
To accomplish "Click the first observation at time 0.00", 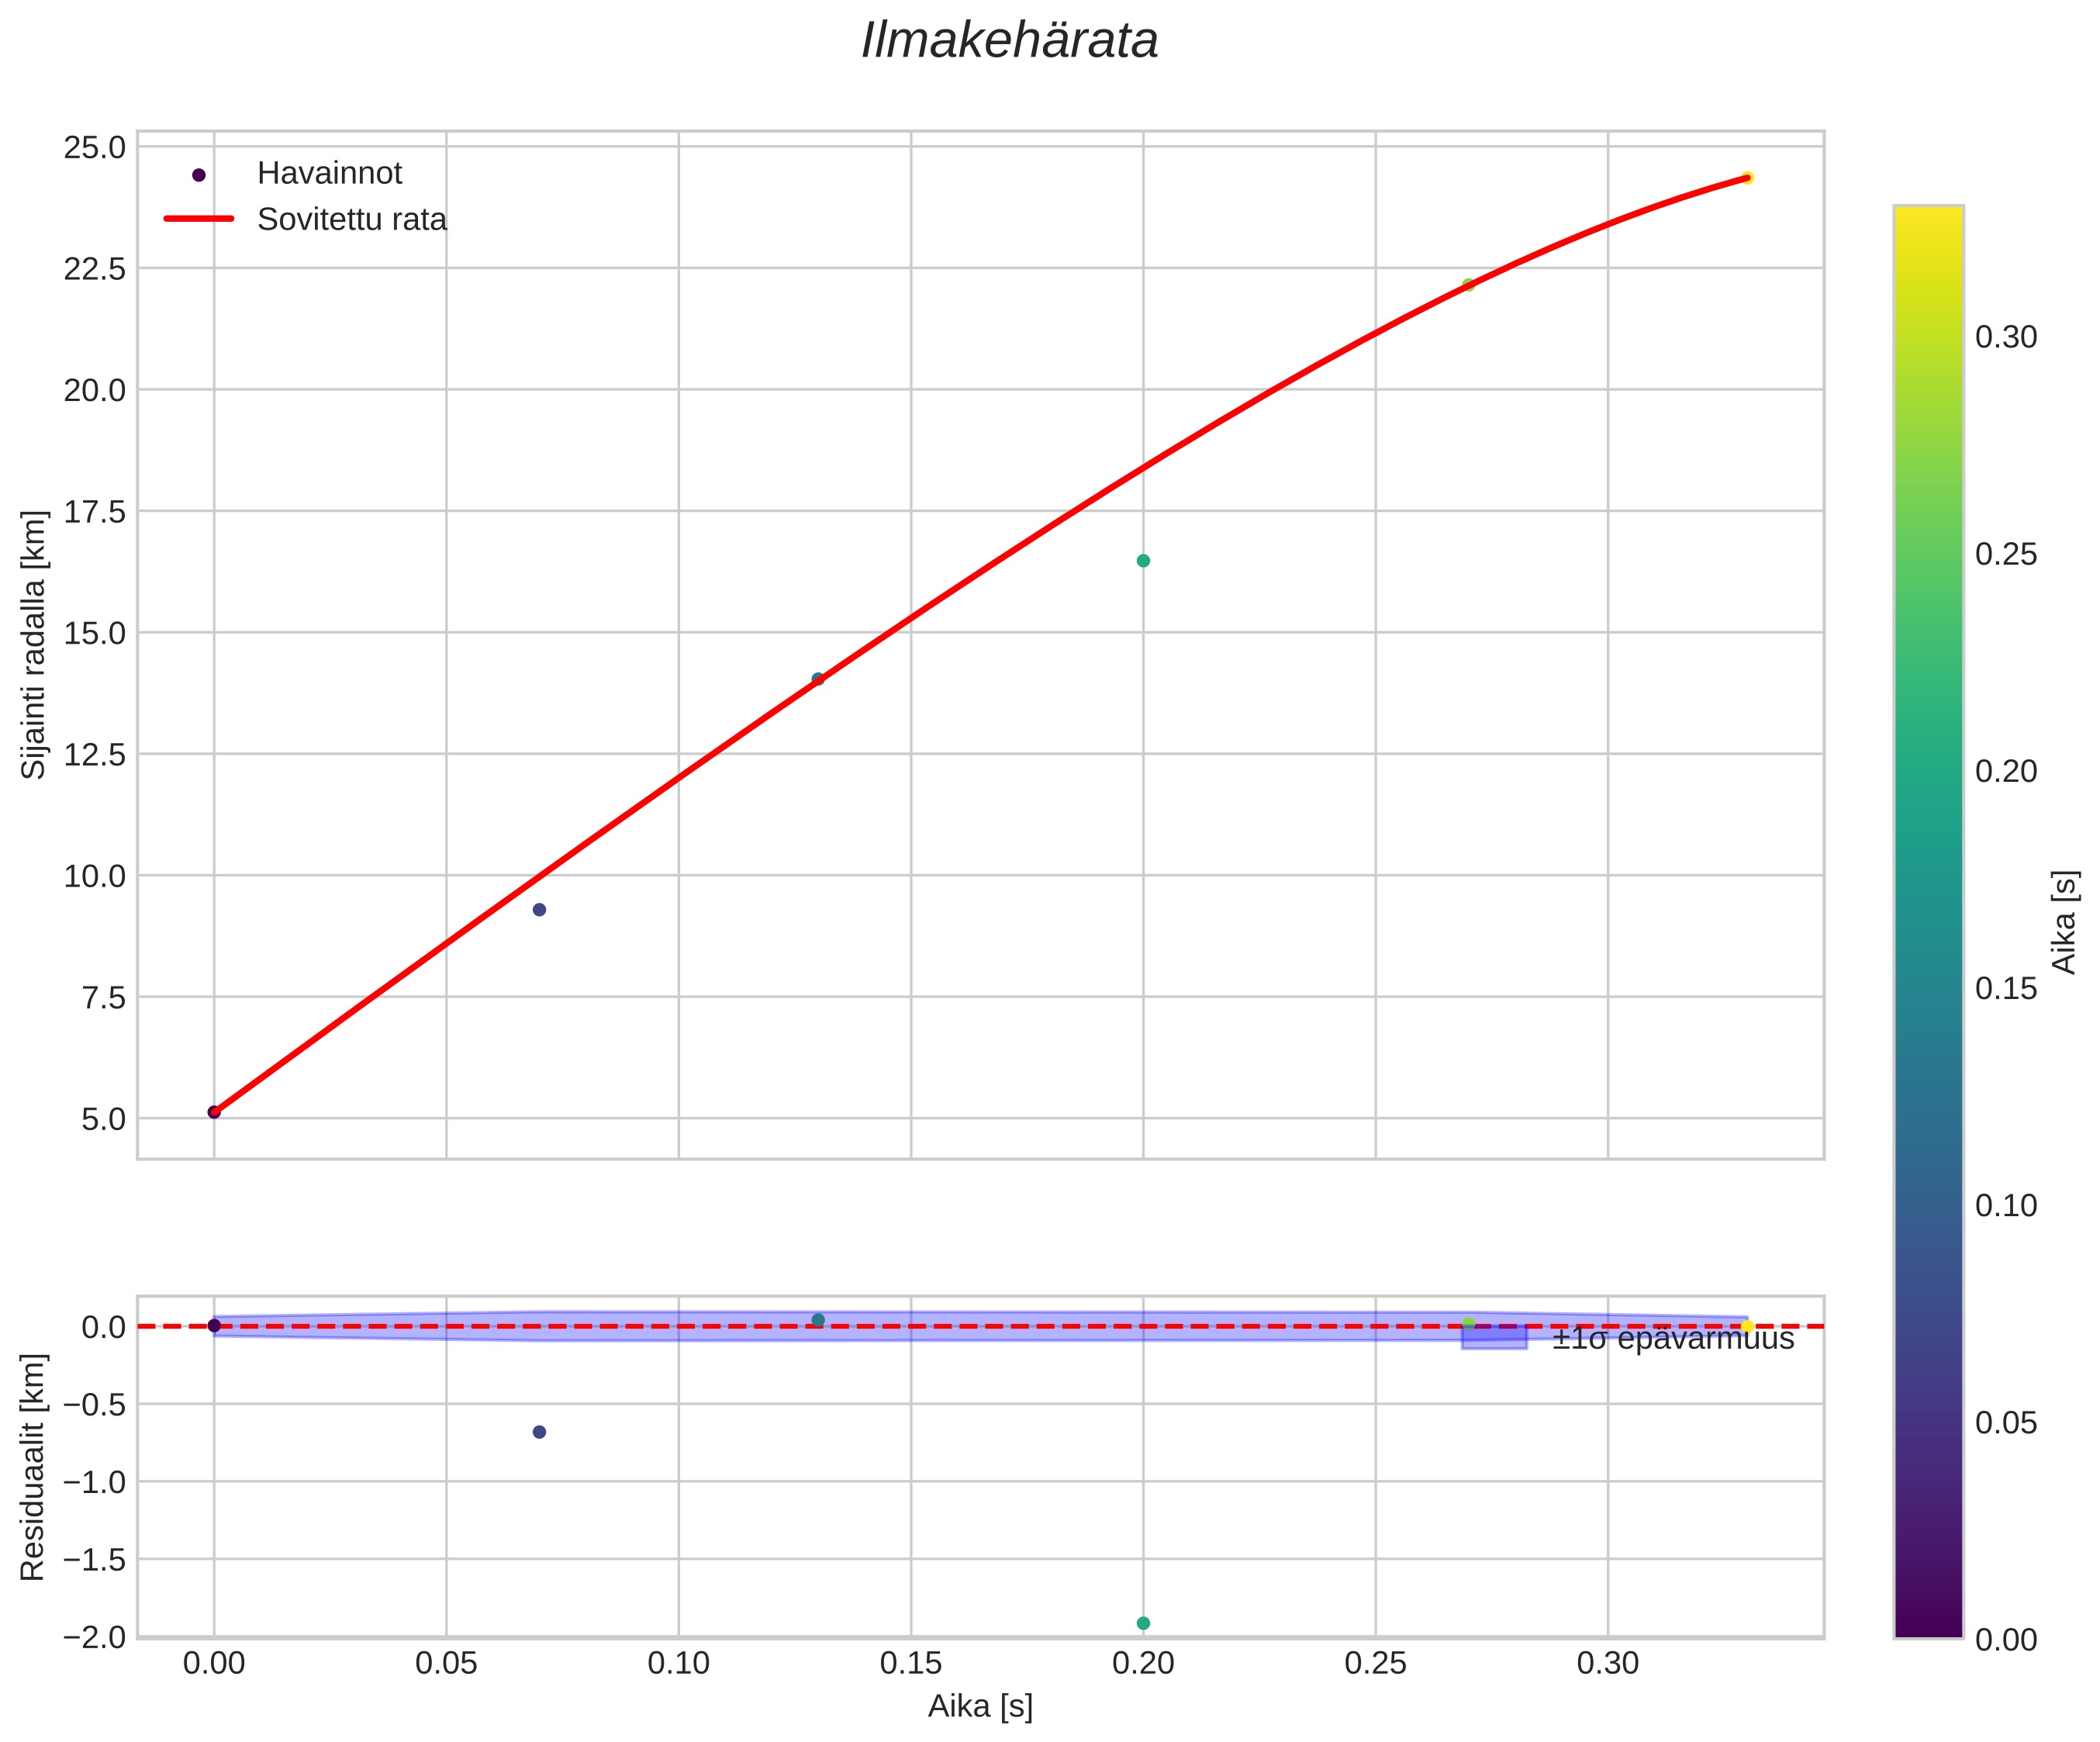I will pos(214,1112).
